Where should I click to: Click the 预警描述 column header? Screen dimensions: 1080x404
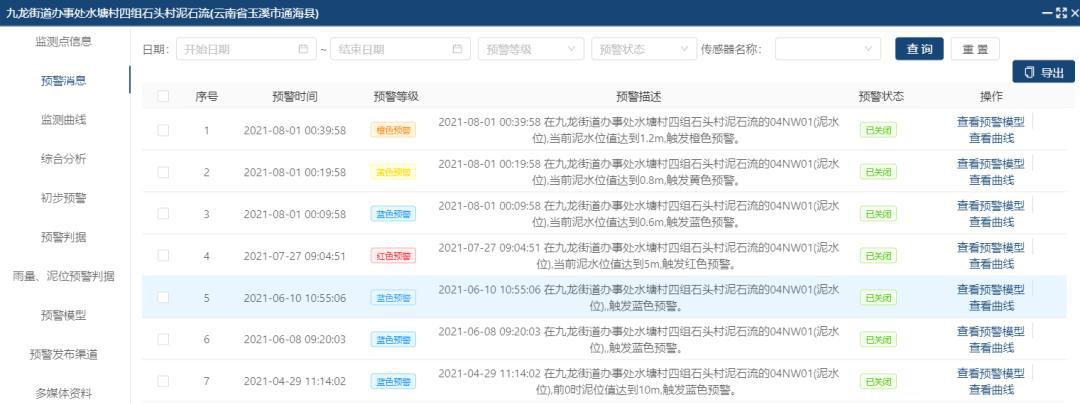click(638, 96)
